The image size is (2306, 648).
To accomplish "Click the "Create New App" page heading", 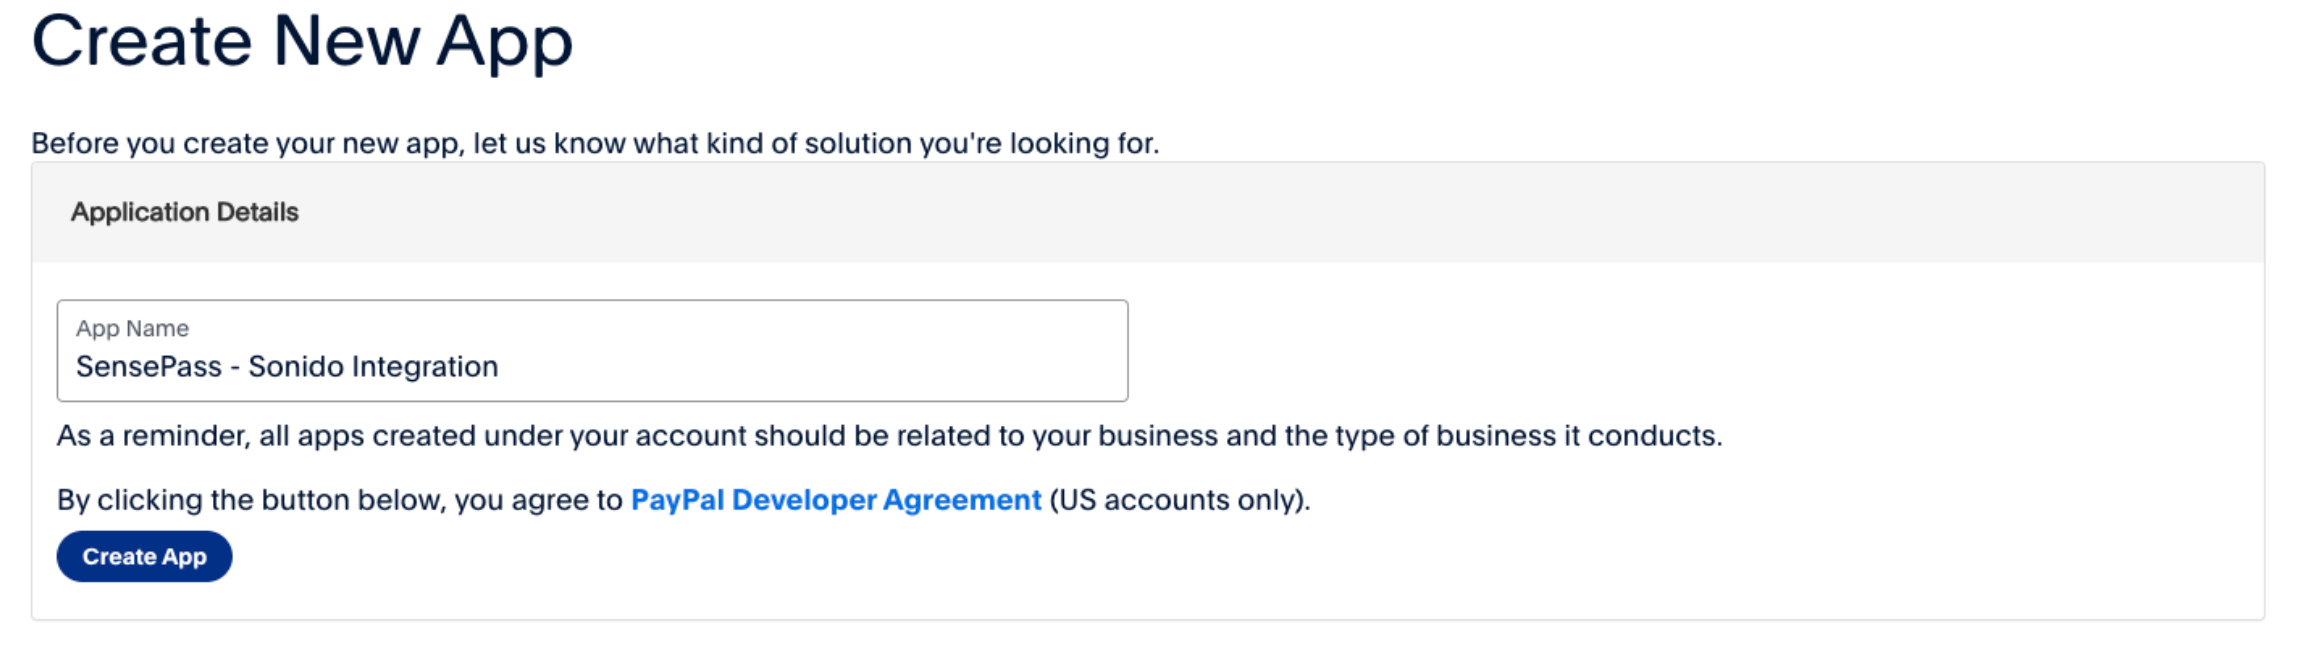I will 302,42.
